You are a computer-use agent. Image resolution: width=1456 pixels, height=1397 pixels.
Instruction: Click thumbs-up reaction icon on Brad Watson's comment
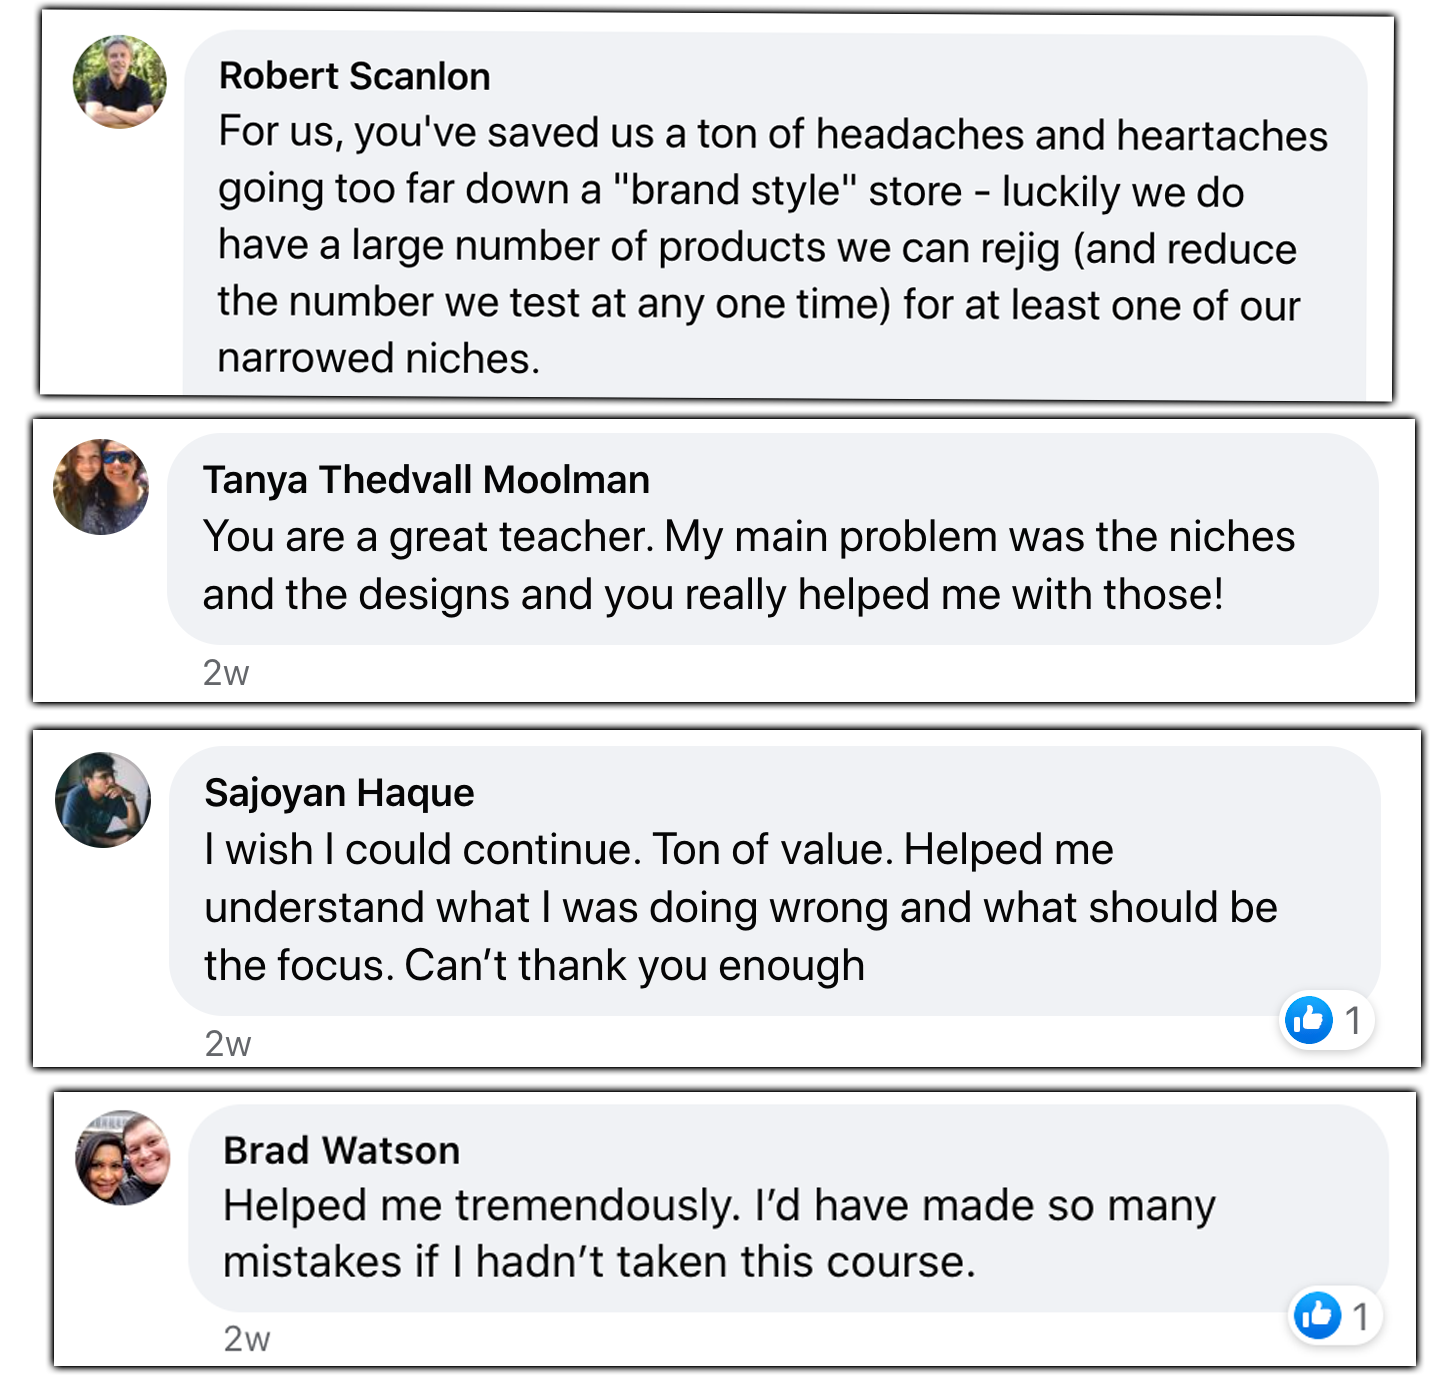[x=1317, y=1315]
